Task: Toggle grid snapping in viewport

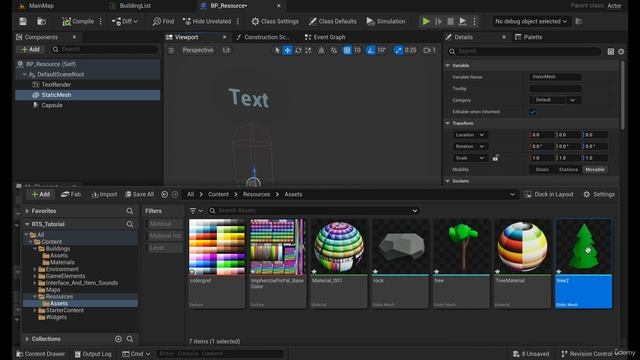Action: (x=347, y=50)
